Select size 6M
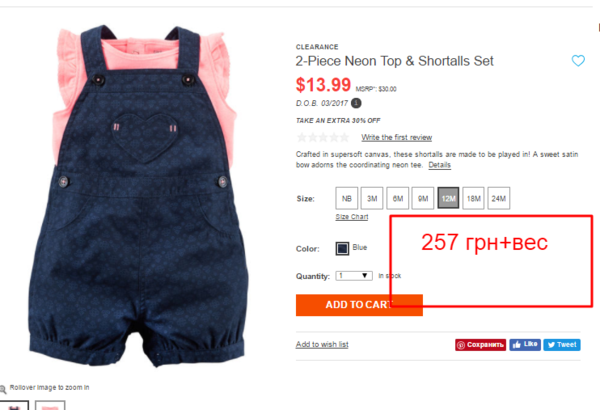Viewport: 600px width, 410px height. coord(398,198)
